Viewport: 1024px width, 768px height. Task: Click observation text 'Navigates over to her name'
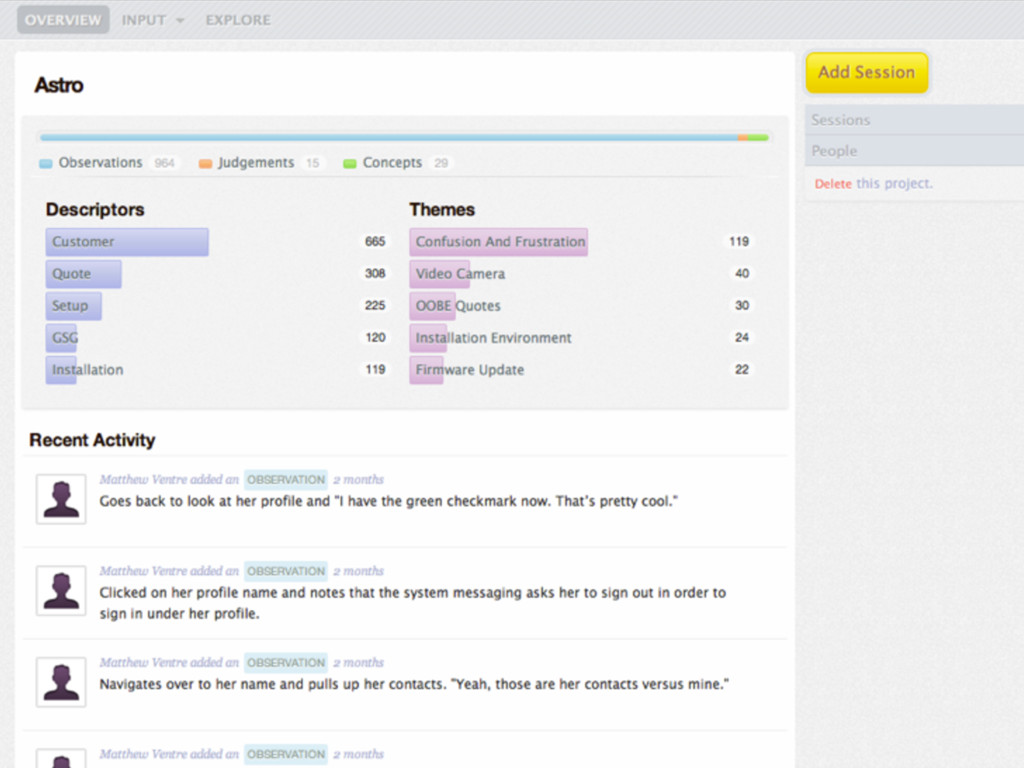coord(414,684)
